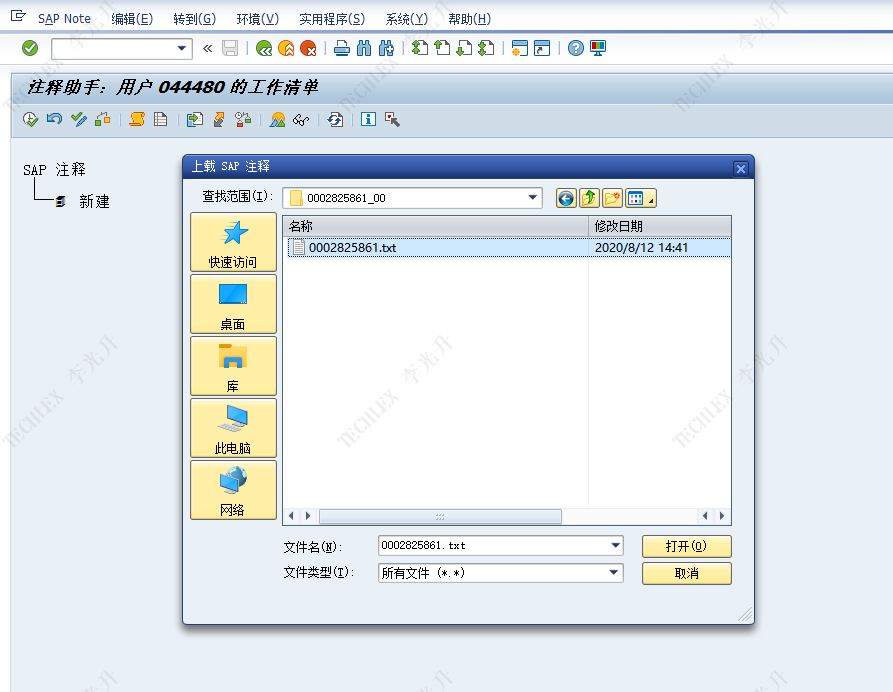
Task: Click the orange upload arrow icon
Action: (x=219, y=120)
